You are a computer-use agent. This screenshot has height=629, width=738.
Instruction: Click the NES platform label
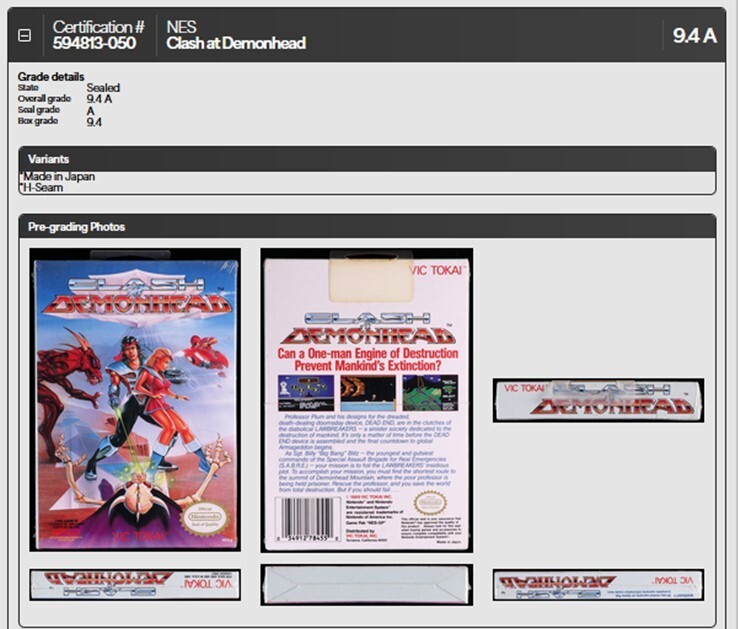(x=181, y=27)
